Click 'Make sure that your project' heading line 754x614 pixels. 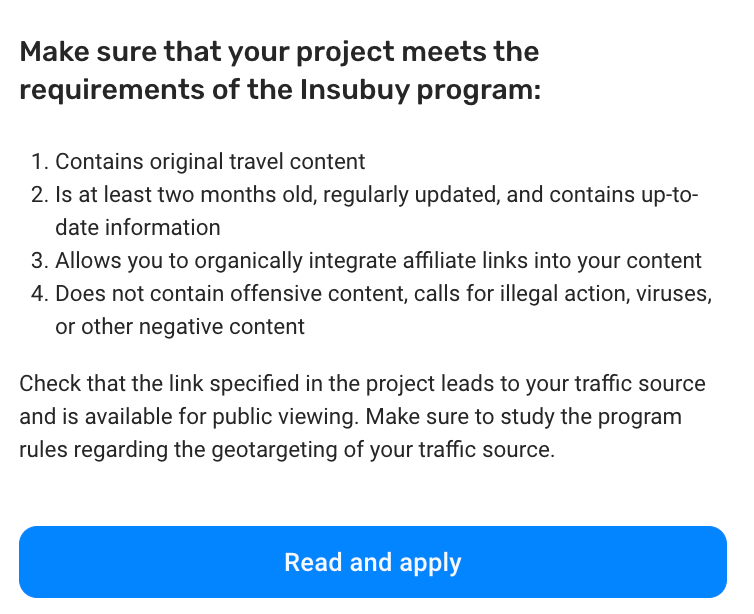pos(279,51)
